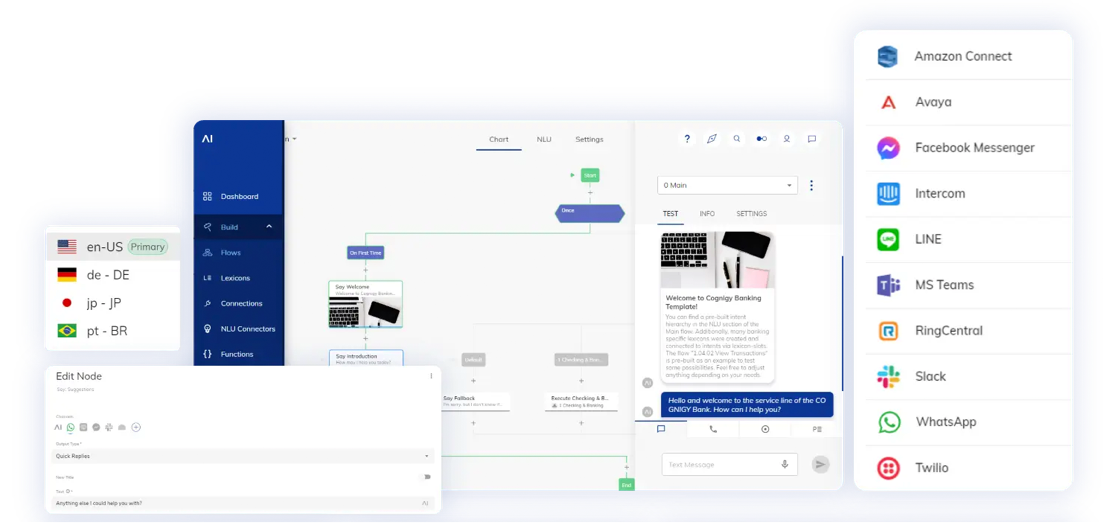Screen dimensions: 1114x523
Task: Open search via magnifier icon in header
Action: point(737,139)
